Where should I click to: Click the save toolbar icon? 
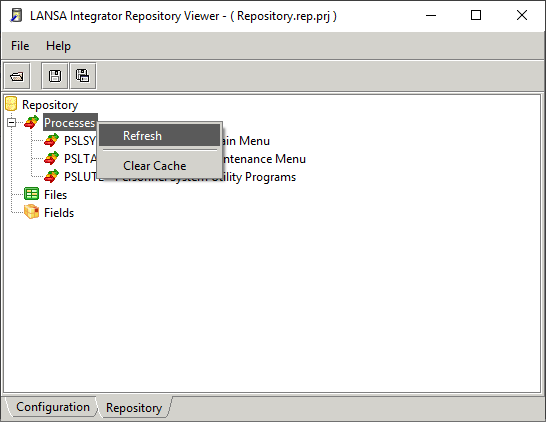pyautogui.click(x=55, y=76)
